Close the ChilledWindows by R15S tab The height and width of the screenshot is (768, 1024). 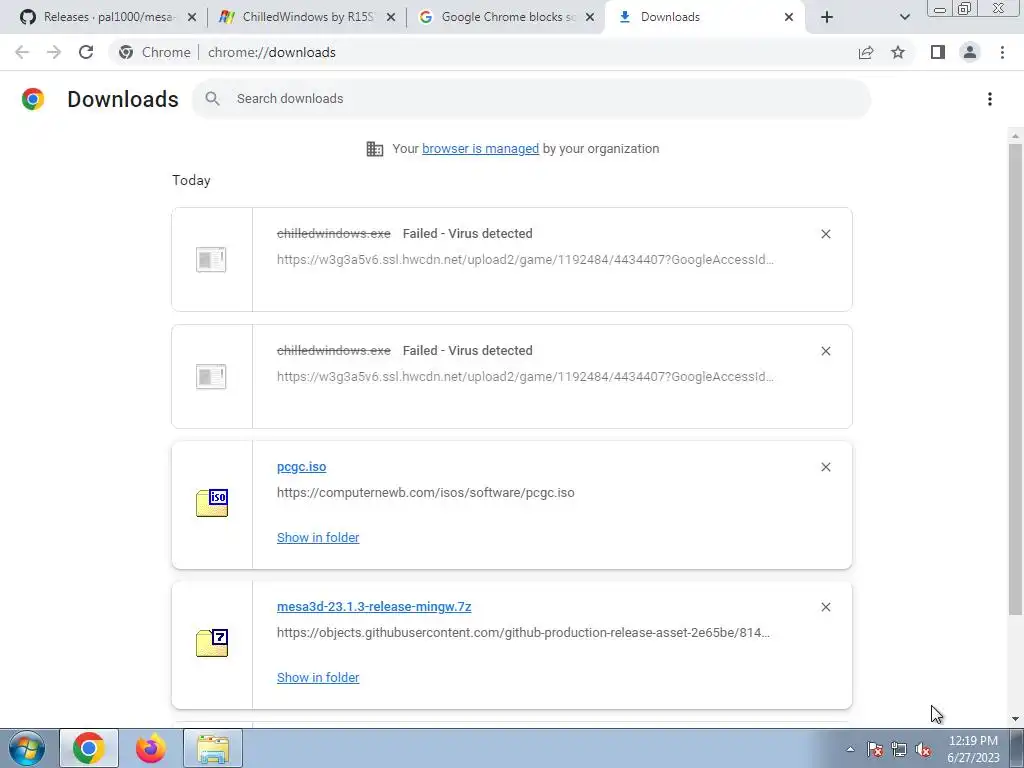pyautogui.click(x=391, y=17)
